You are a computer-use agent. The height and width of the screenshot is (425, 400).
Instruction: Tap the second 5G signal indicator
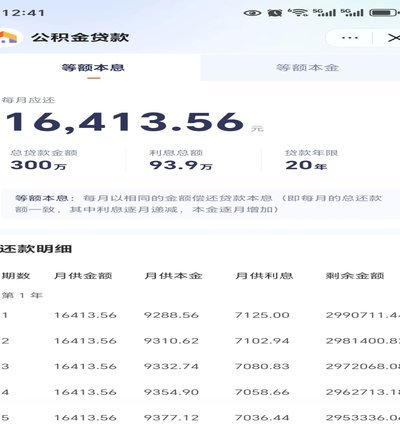click(x=352, y=13)
